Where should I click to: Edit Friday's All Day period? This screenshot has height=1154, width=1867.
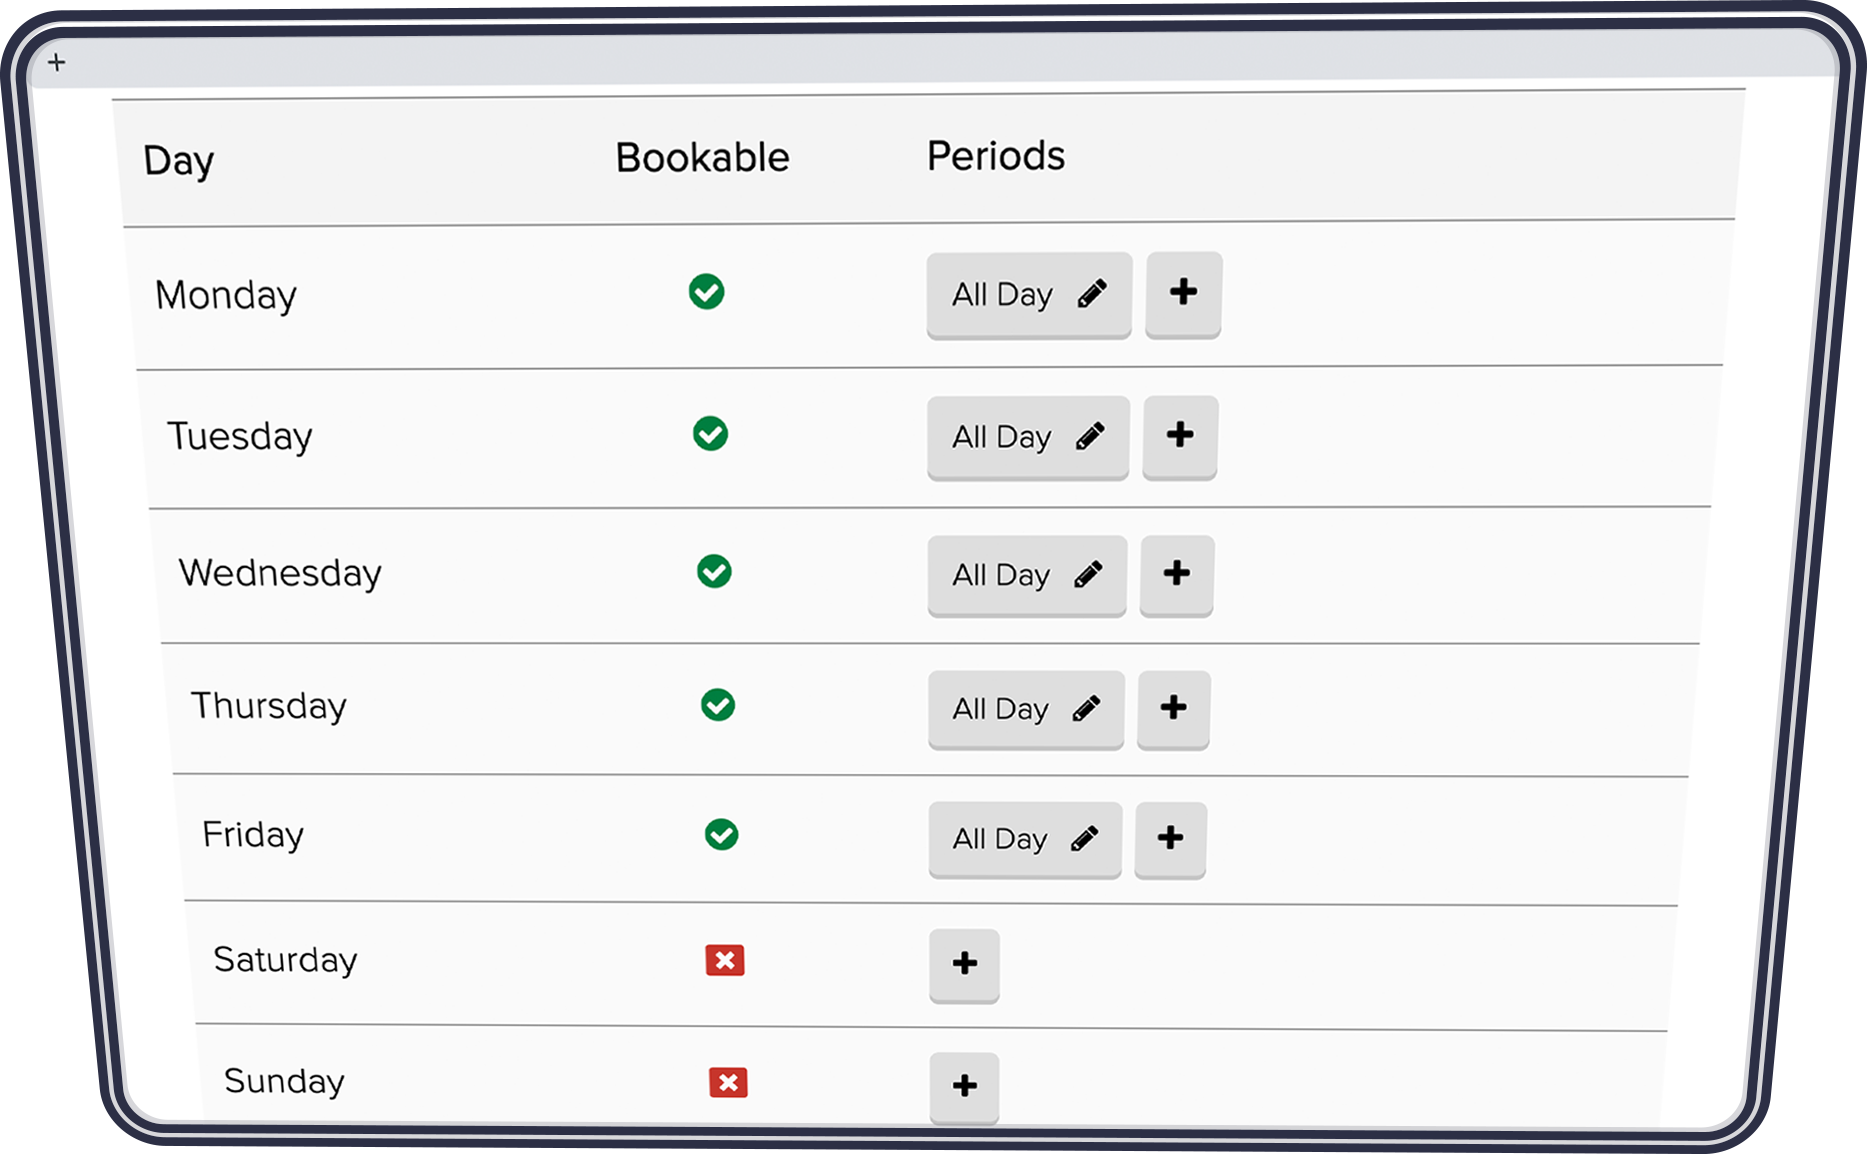coord(1084,839)
